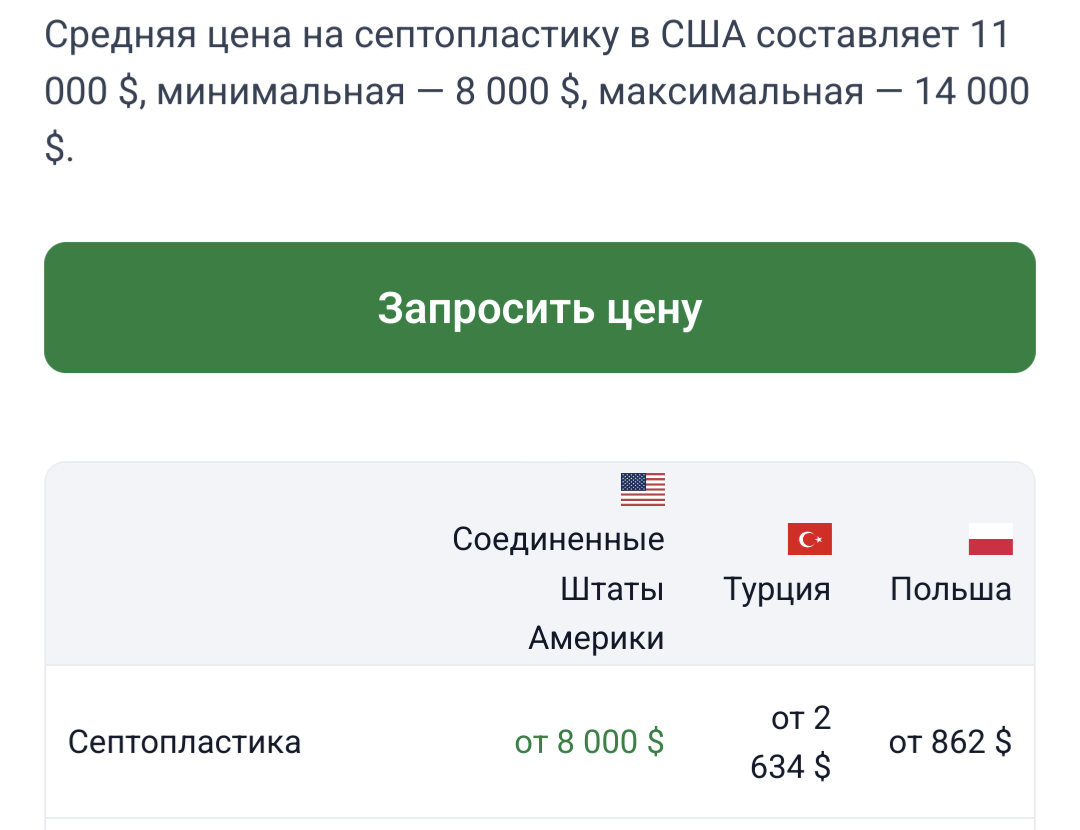Image resolution: width=1080 pixels, height=830 pixels.
Task: Click the word максимальная in the paragraph
Action: click(731, 92)
